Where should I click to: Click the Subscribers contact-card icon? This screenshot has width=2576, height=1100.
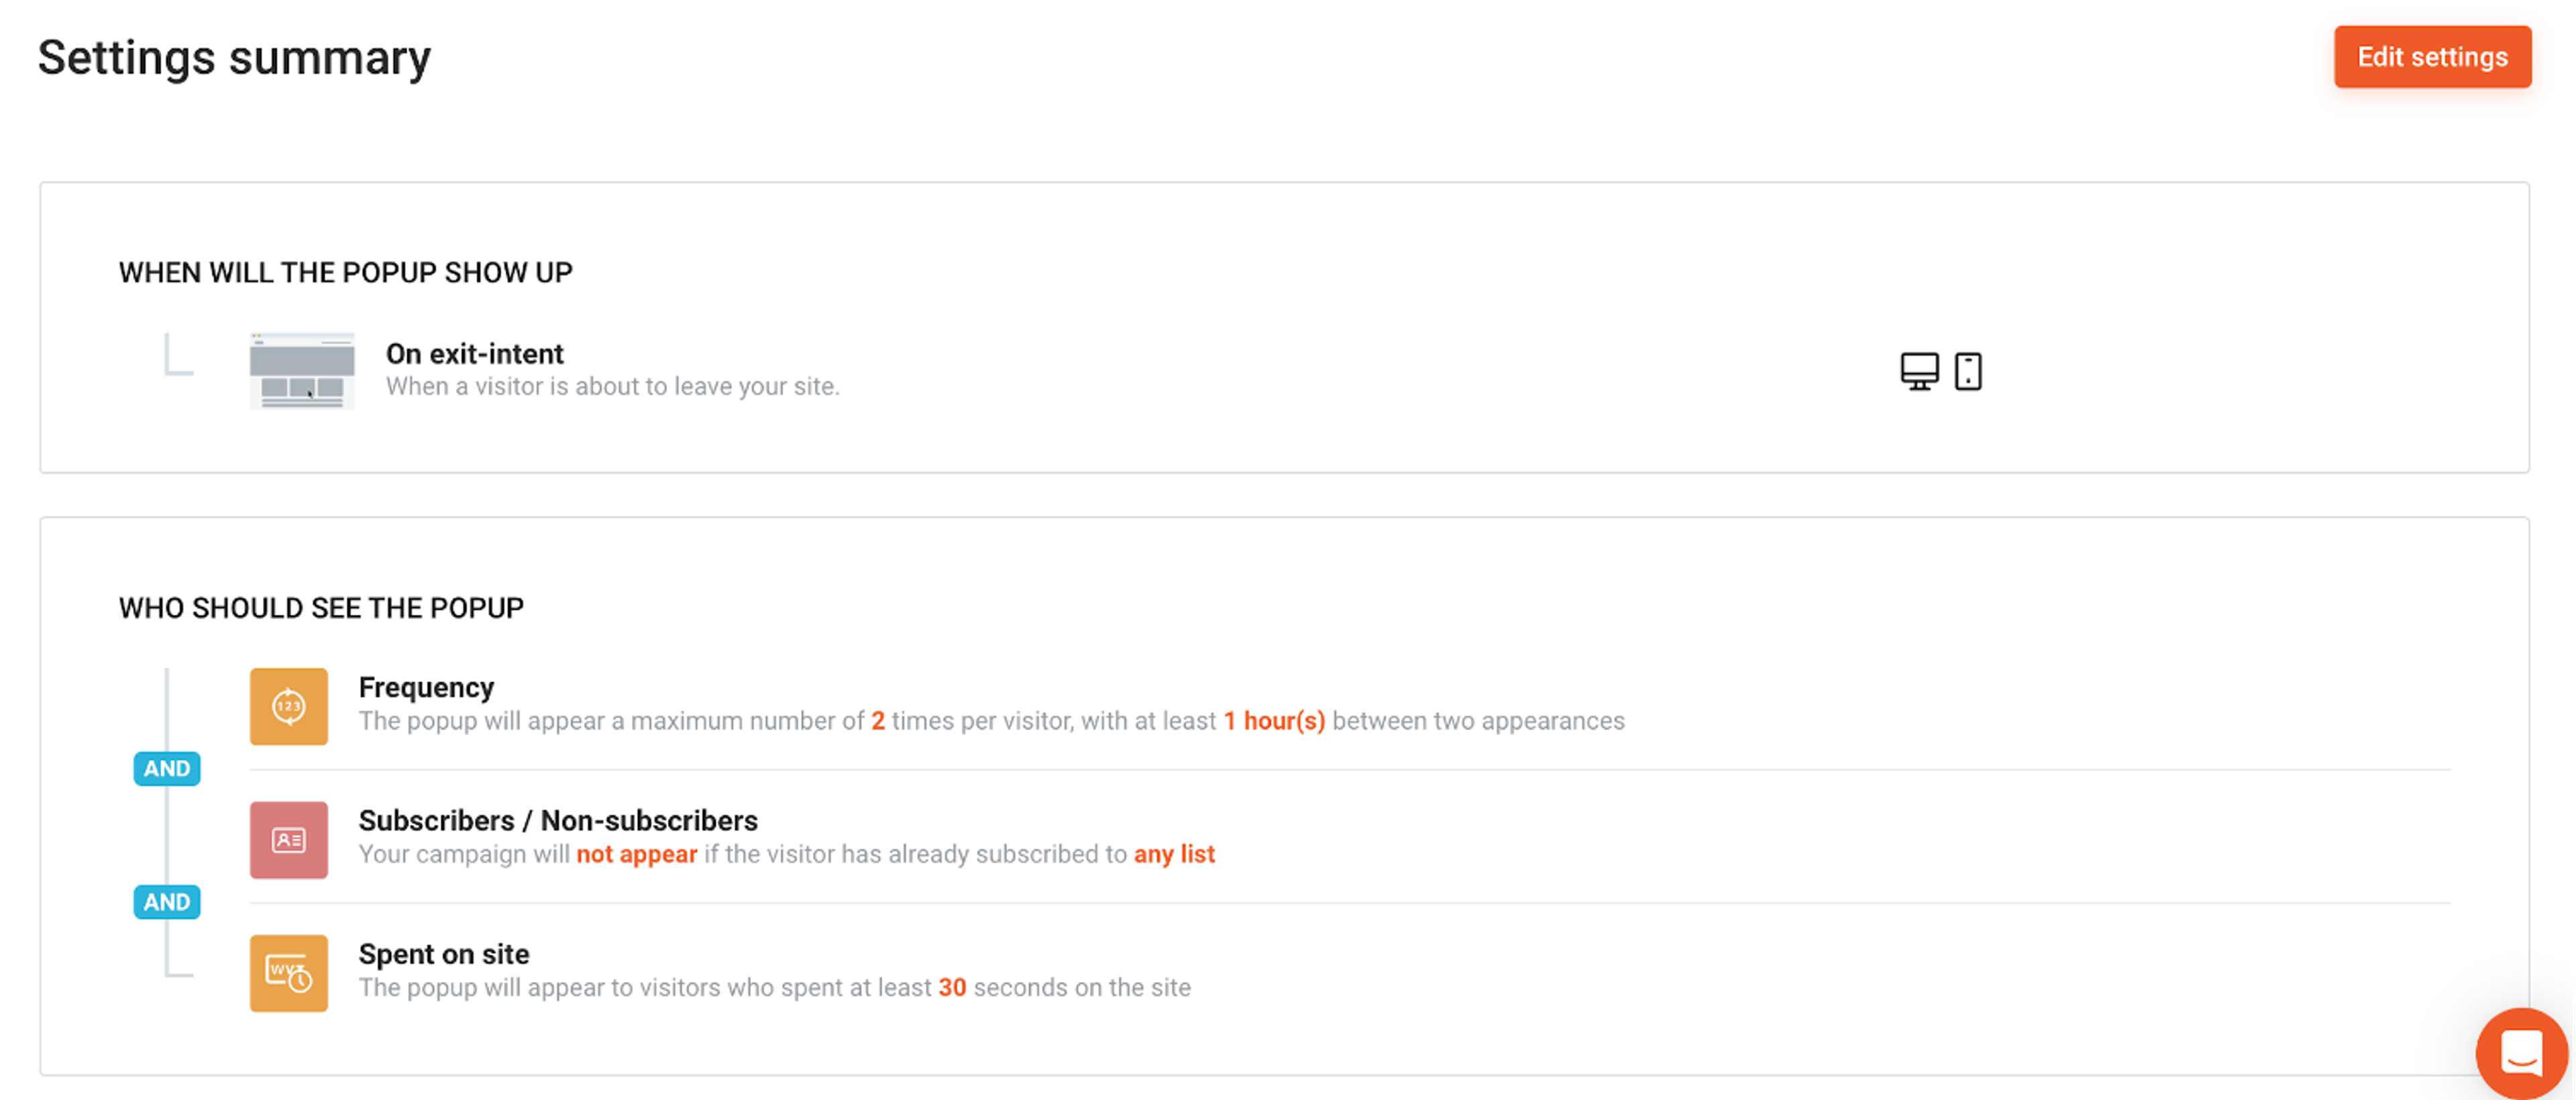[288, 840]
